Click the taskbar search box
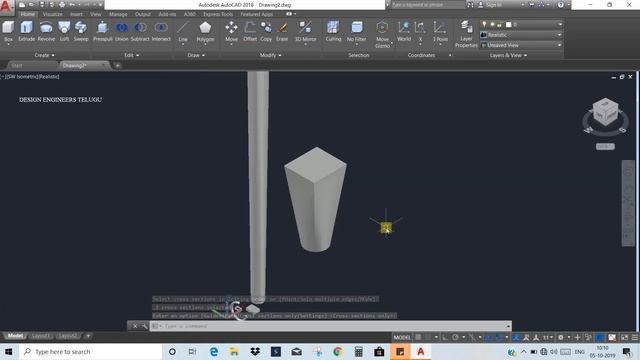 pyautogui.click(x=91, y=351)
